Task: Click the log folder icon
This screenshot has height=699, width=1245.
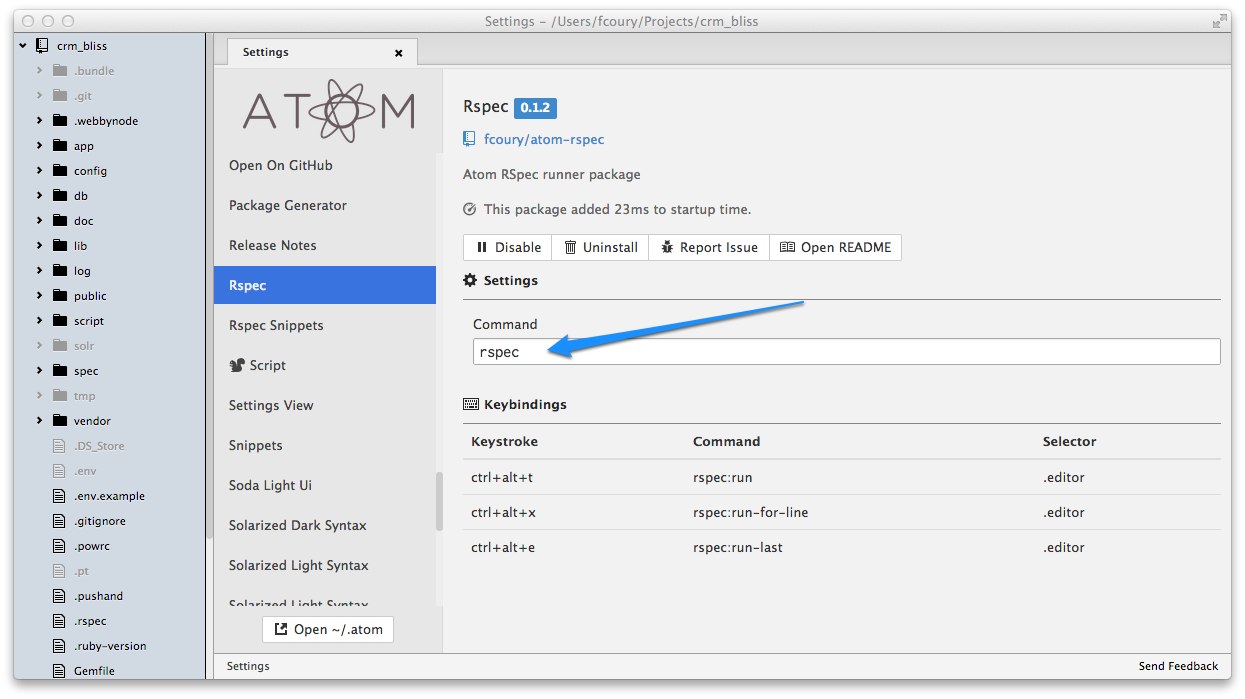Action: (x=59, y=270)
